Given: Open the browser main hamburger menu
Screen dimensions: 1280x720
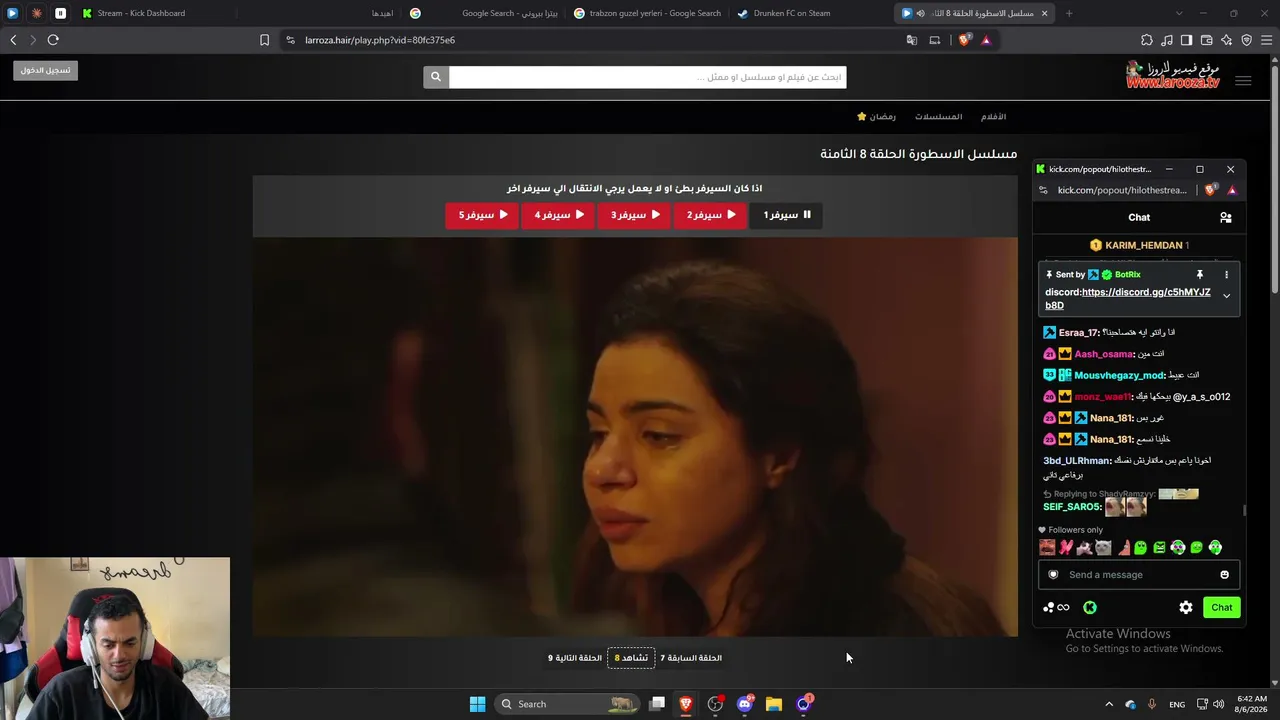Looking at the screenshot, I should (x=1267, y=40).
